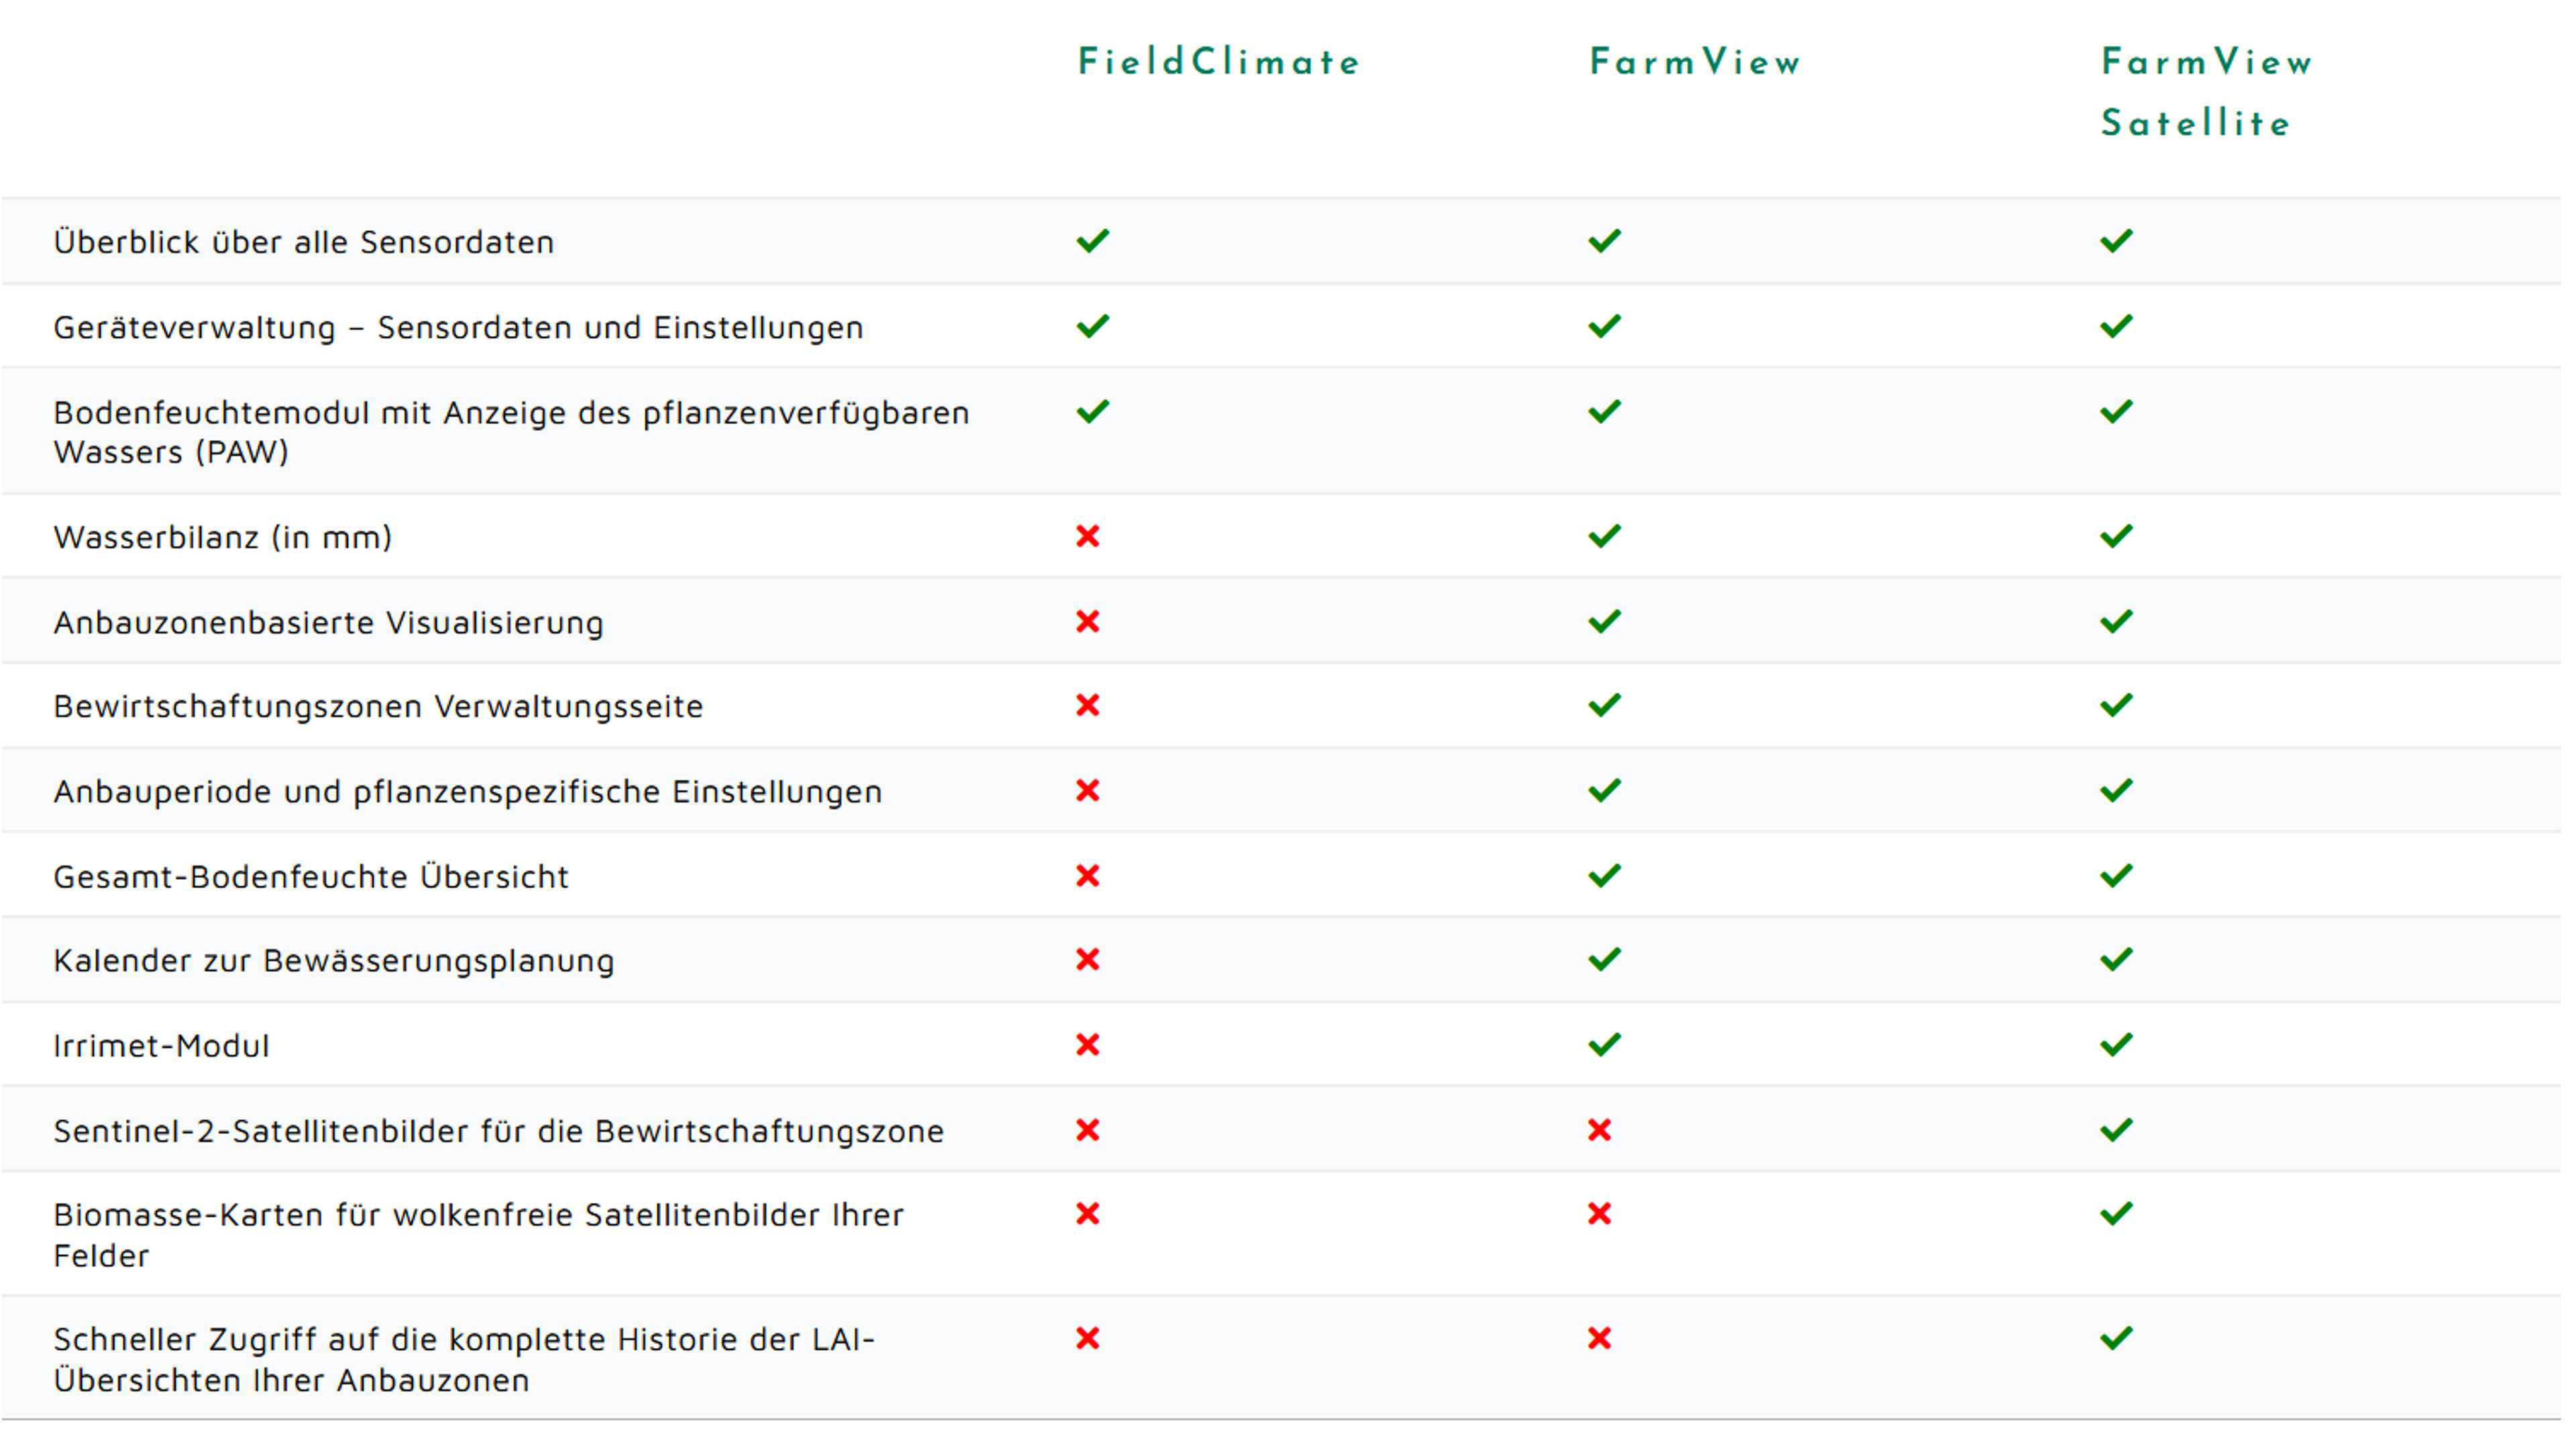Click the Gesamt-Bodenfeuchte Übersicht row text
Viewport: 2576px width, 1430px height.
point(311,877)
